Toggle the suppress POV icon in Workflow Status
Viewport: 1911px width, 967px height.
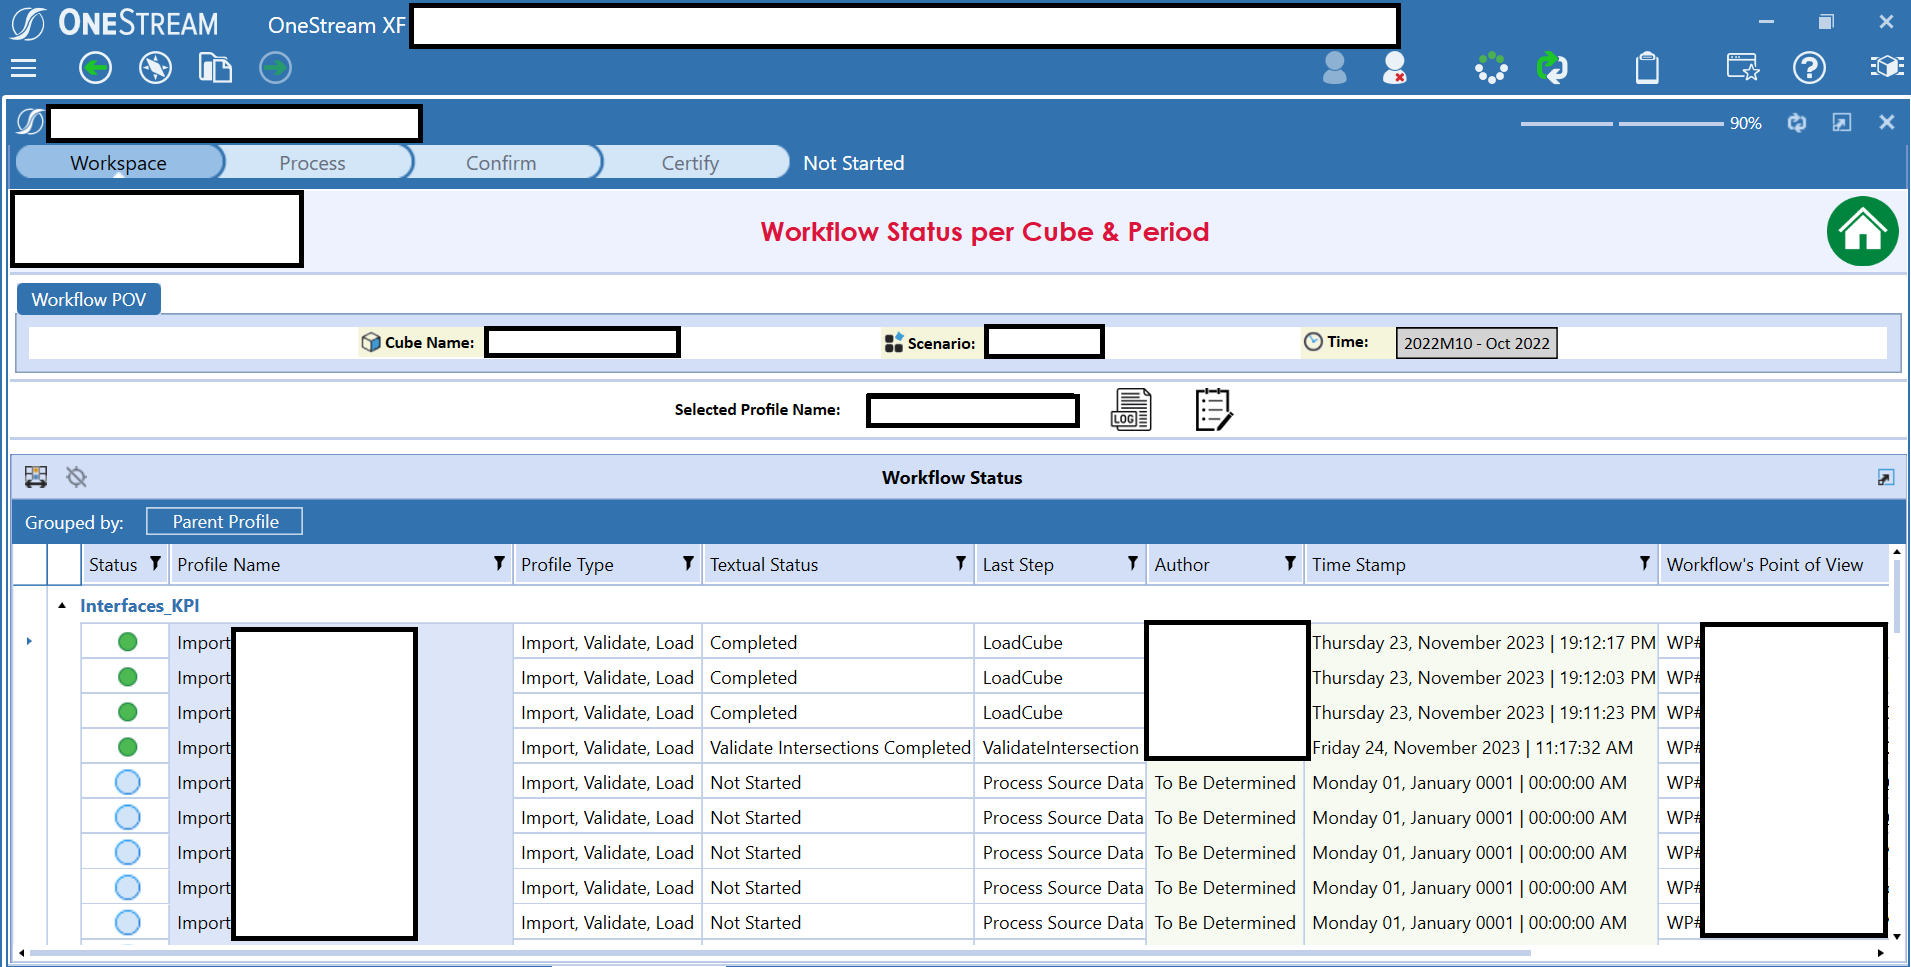[x=76, y=477]
